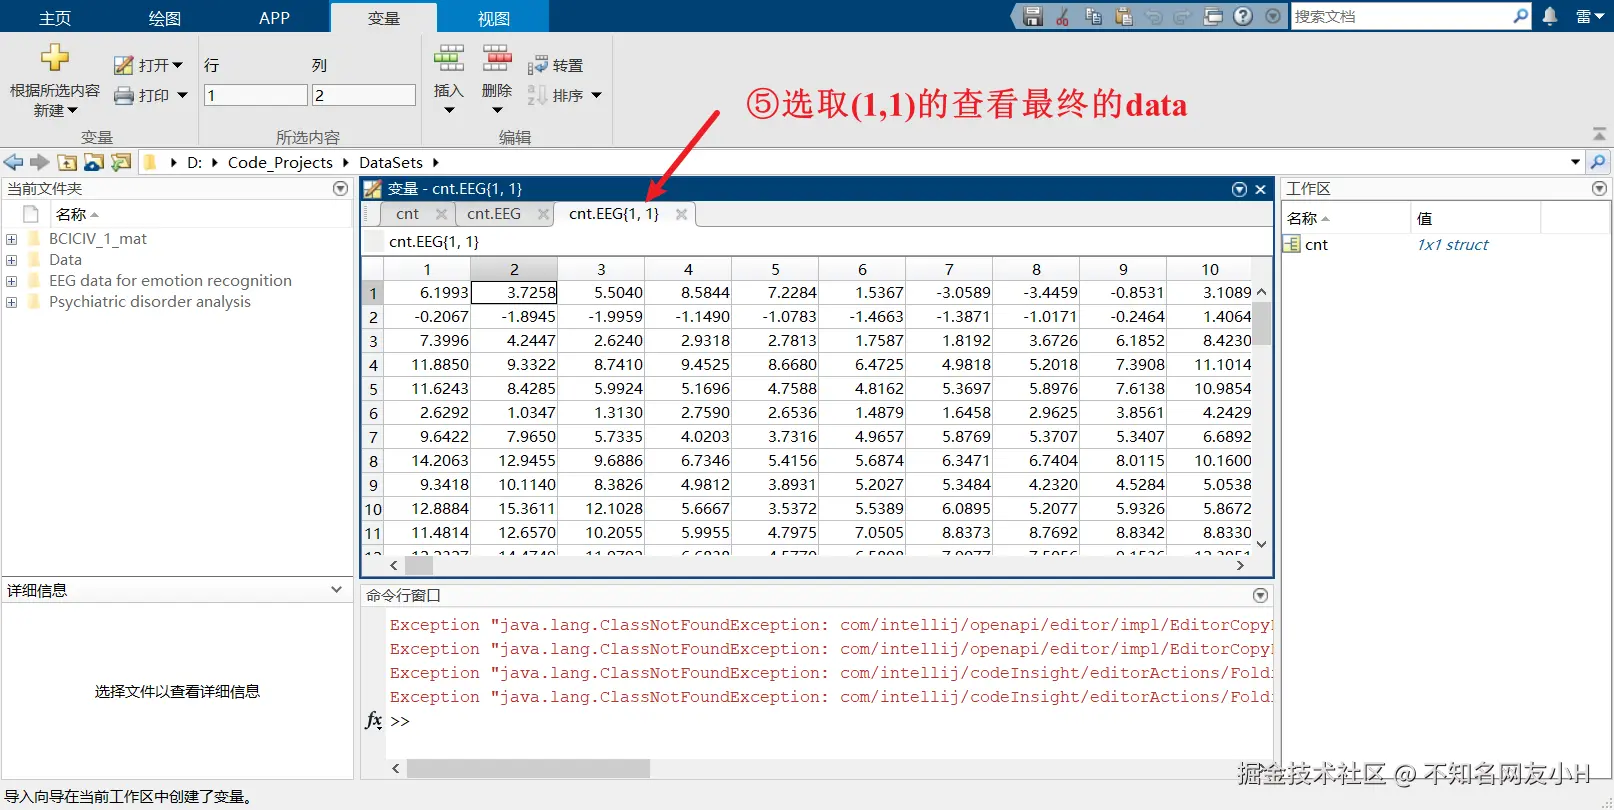Select the cnt variable tab
The image size is (1614, 810).
coord(407,214)
